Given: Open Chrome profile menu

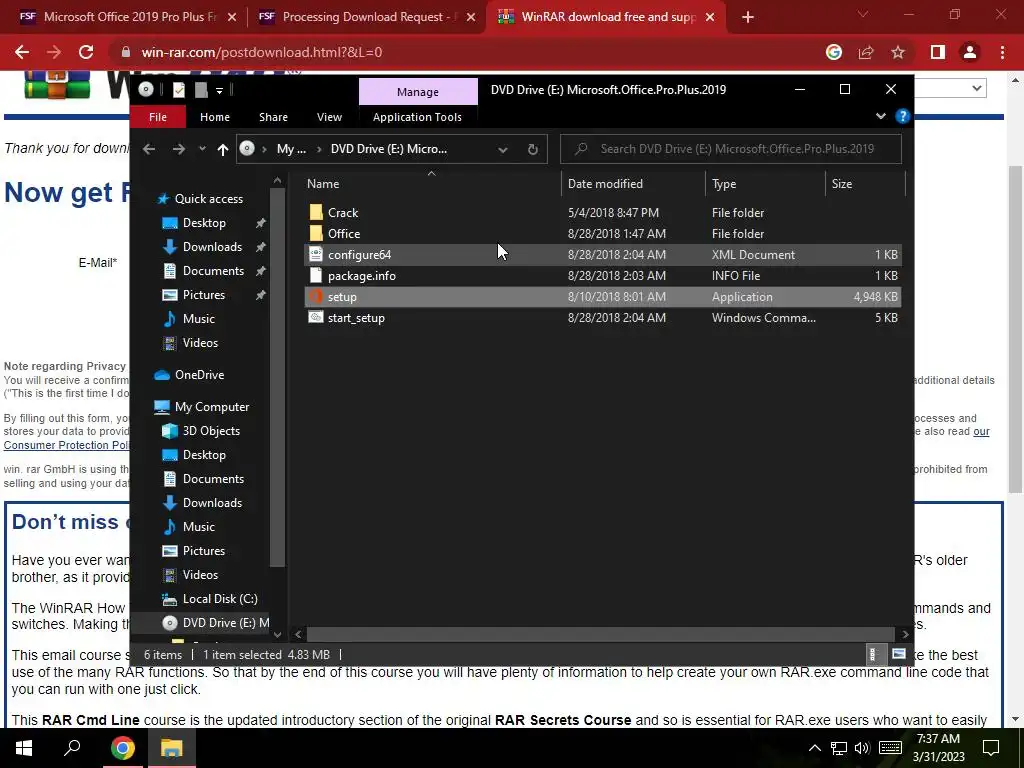Looking at the screenshot, I should click(x=970, y=52).
